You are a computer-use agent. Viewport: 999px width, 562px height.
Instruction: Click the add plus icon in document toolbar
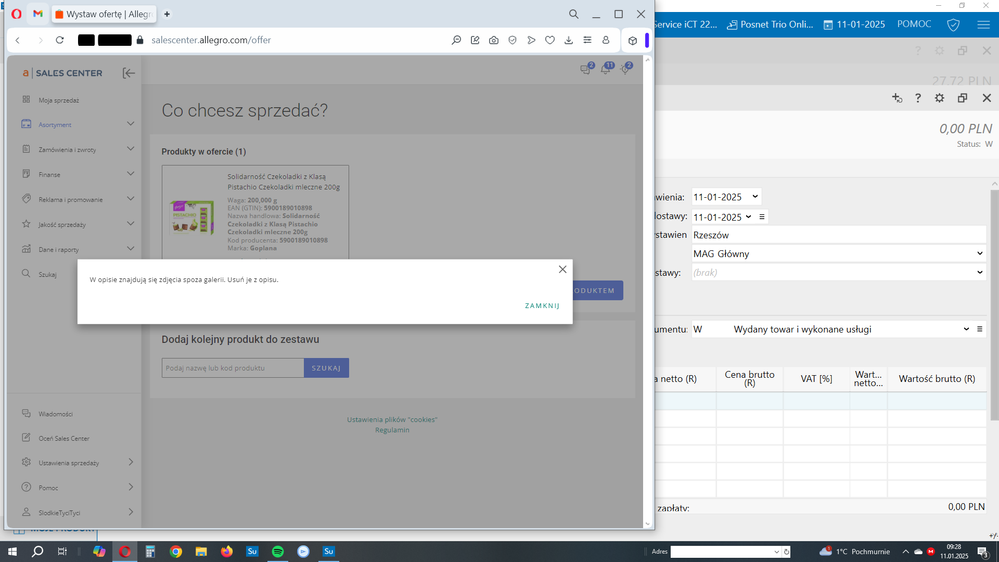[x=896, y=98]
